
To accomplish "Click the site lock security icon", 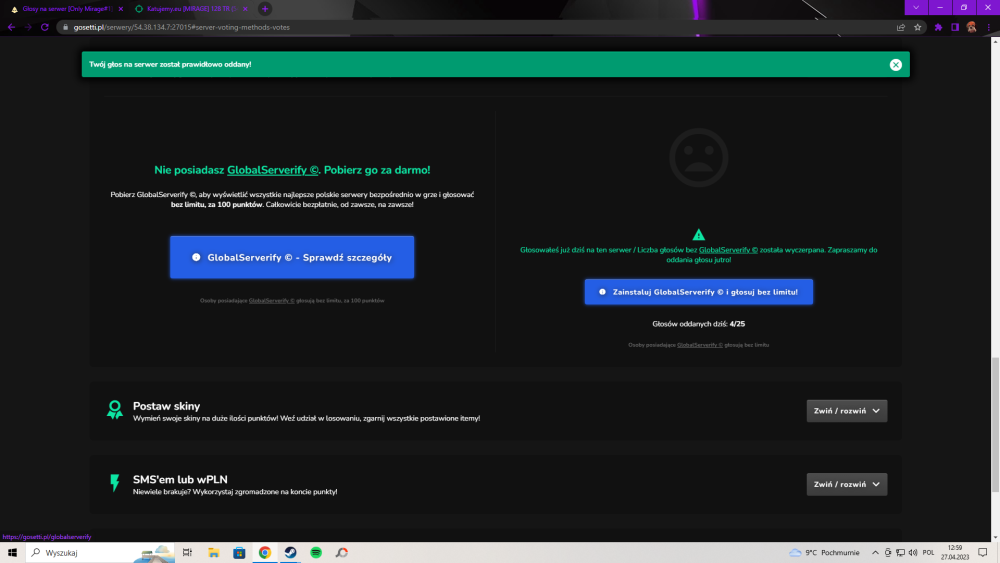I will 65,27.
